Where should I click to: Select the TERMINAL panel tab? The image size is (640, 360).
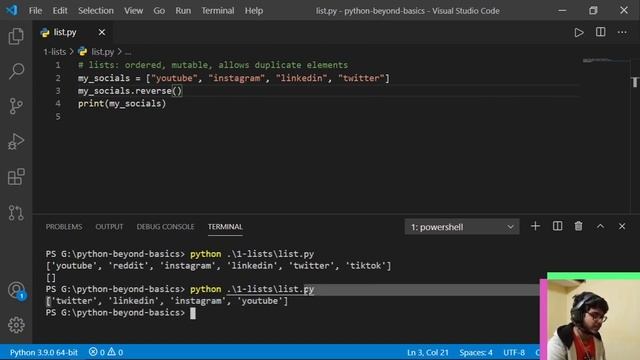click(x=225, y=227)
